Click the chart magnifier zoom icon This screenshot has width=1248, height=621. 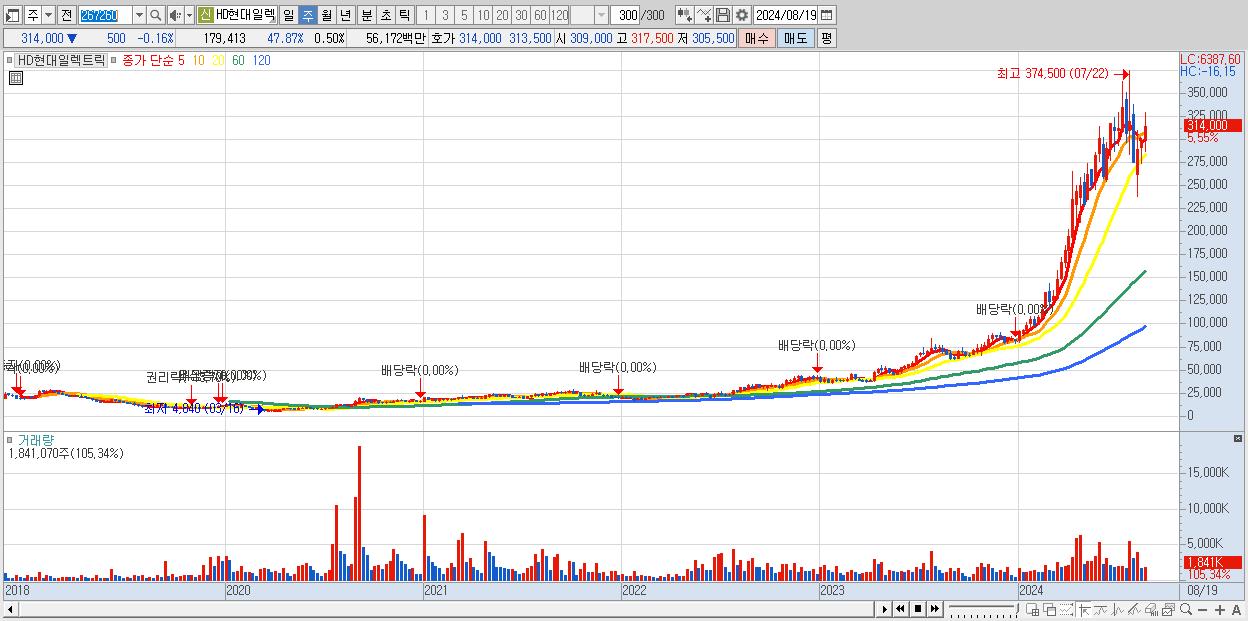[x=1187, y=609]
